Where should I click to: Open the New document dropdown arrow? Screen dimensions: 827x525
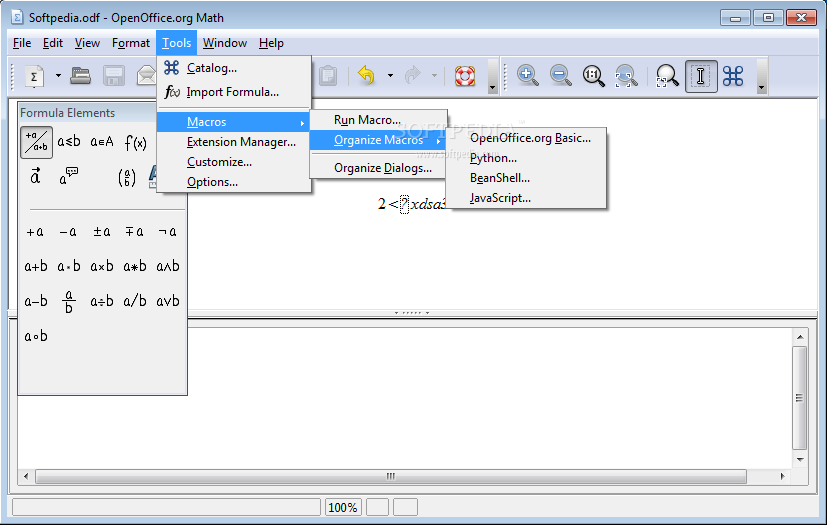[58, 76]
